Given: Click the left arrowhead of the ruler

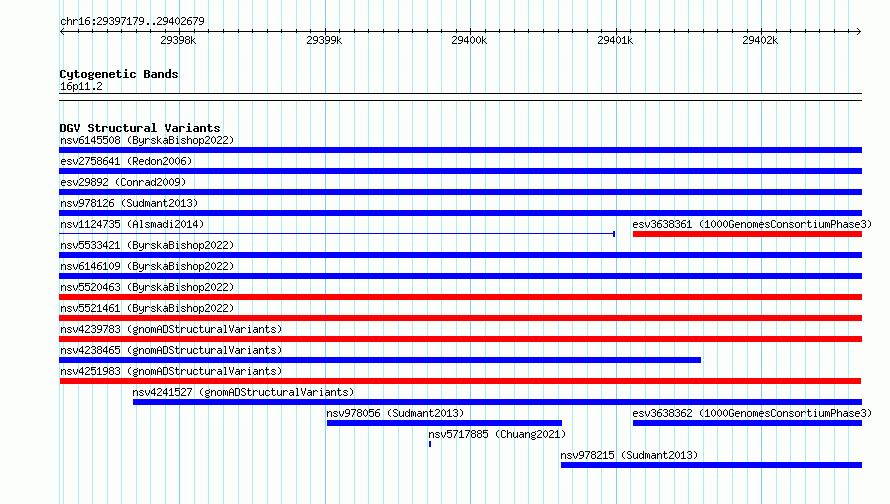Looking at the screenshot, I should click(62, 32).
